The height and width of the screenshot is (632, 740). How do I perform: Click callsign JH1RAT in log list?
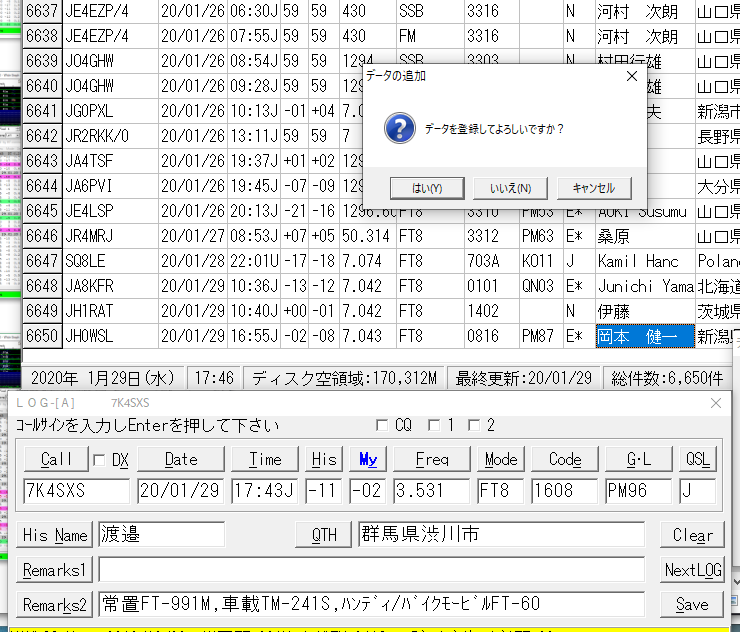89,311
